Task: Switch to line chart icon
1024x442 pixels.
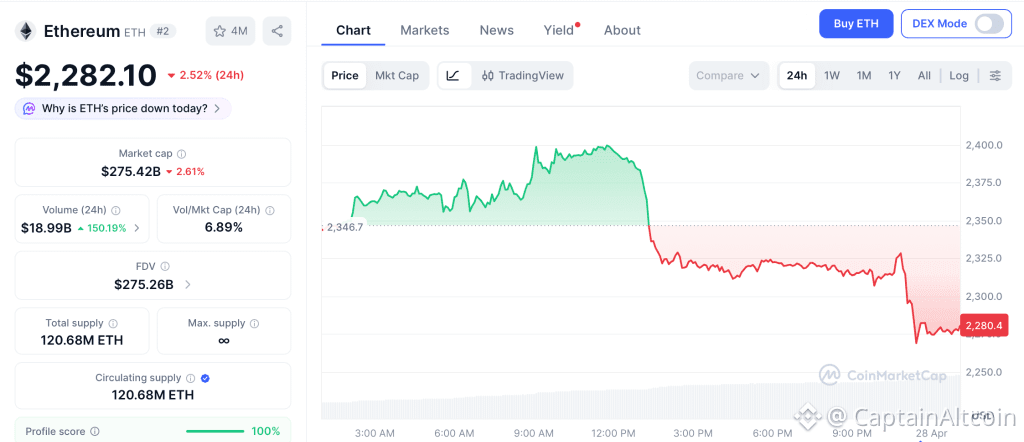Action: (453, 75)
